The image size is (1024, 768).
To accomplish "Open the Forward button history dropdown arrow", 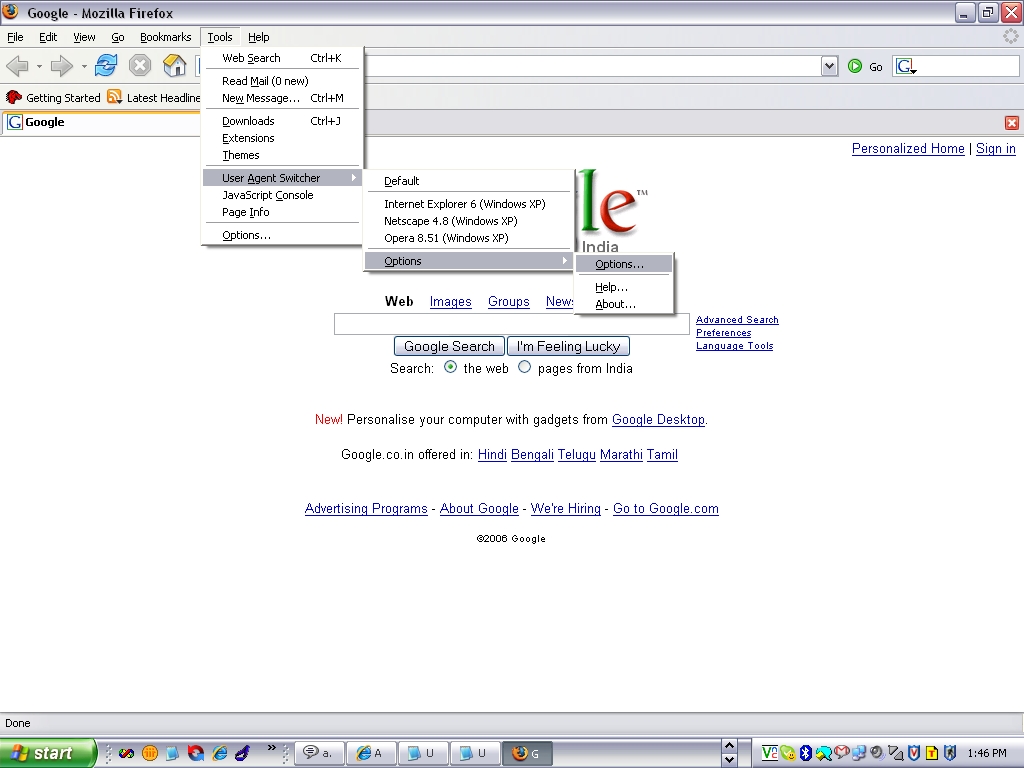I will coord(84,66).
